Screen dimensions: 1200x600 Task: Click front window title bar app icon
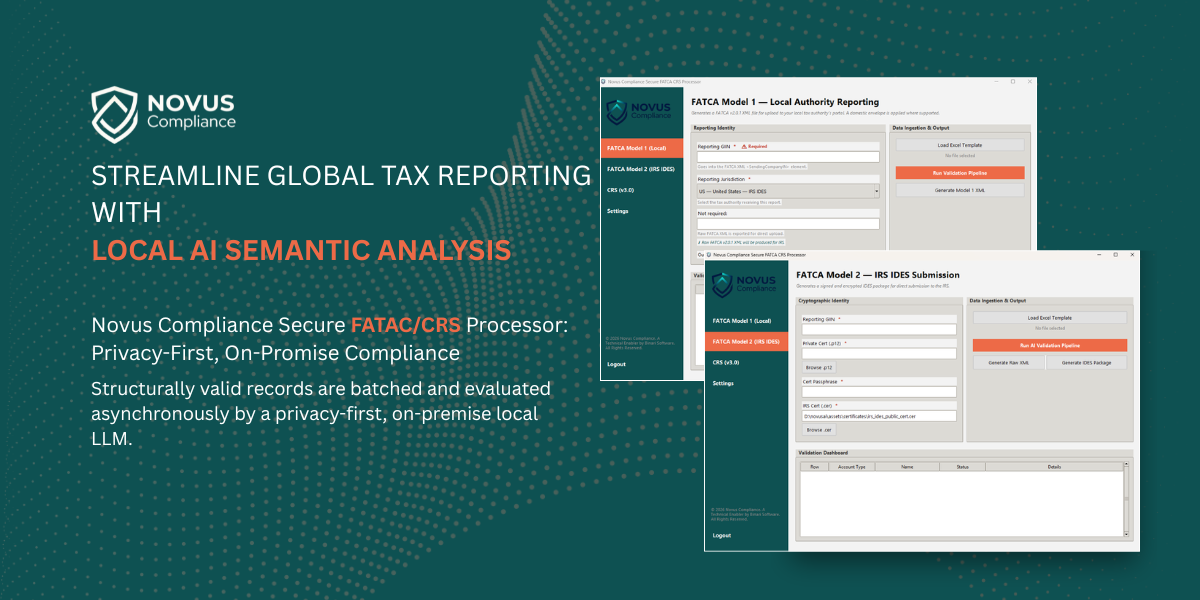[709, 254]
